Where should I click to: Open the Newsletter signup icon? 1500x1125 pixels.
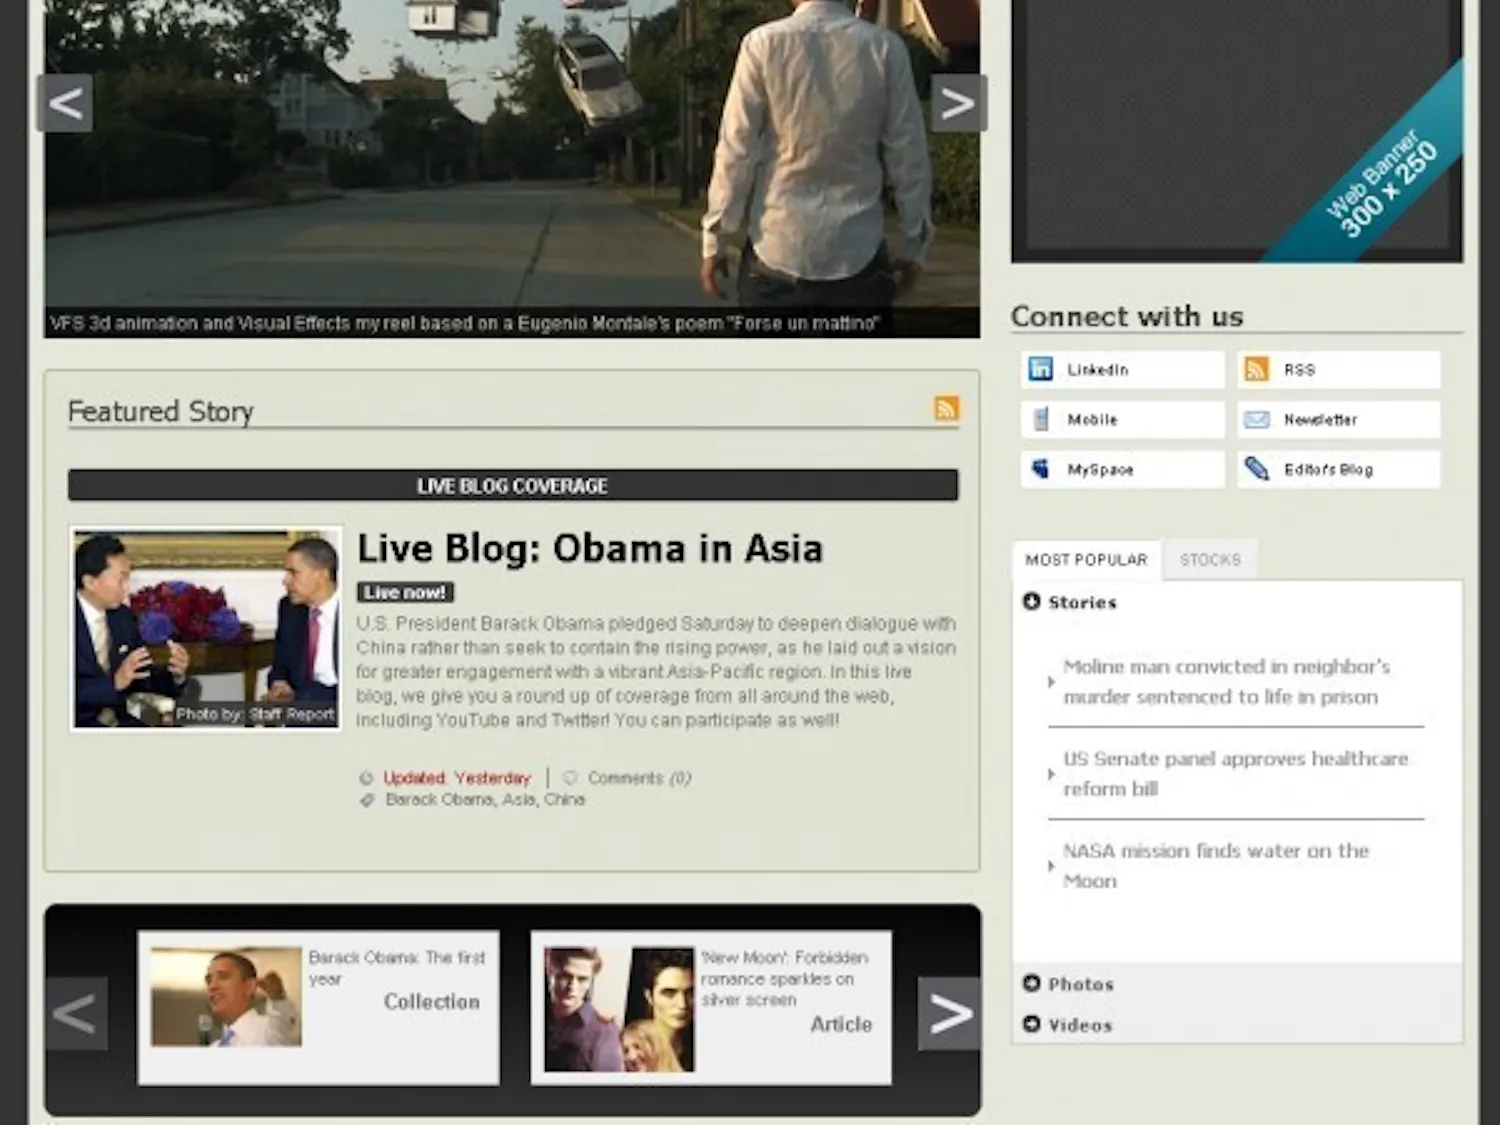[1255, 419]
